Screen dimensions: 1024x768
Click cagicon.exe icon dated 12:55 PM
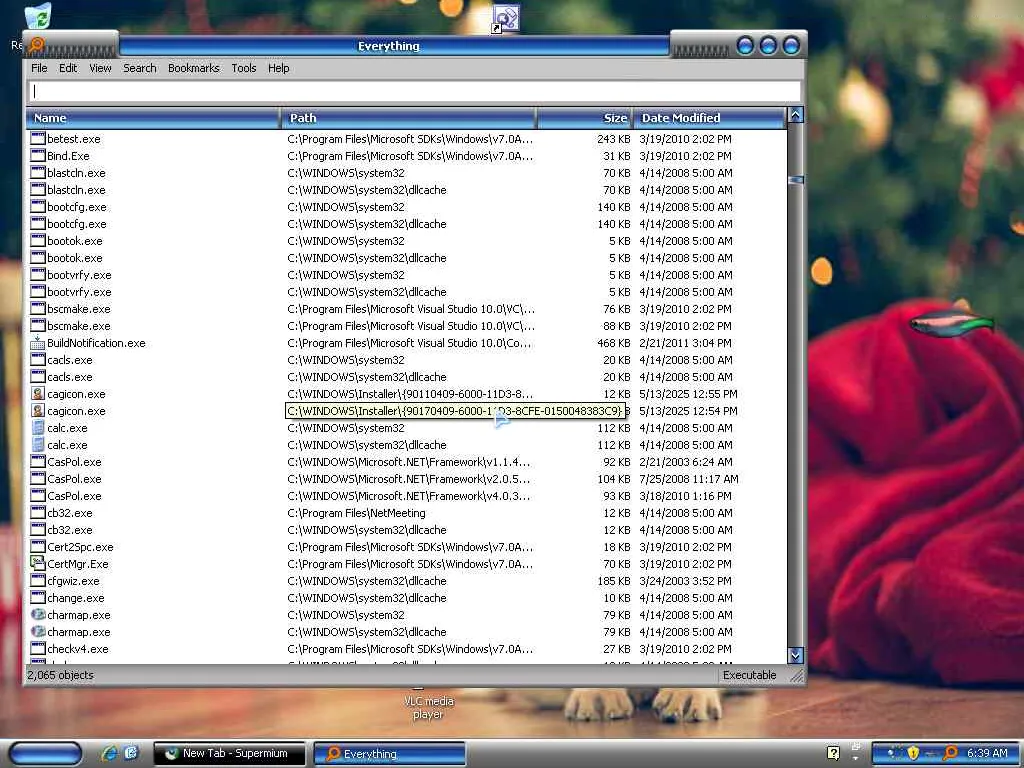tap(38, 394)
